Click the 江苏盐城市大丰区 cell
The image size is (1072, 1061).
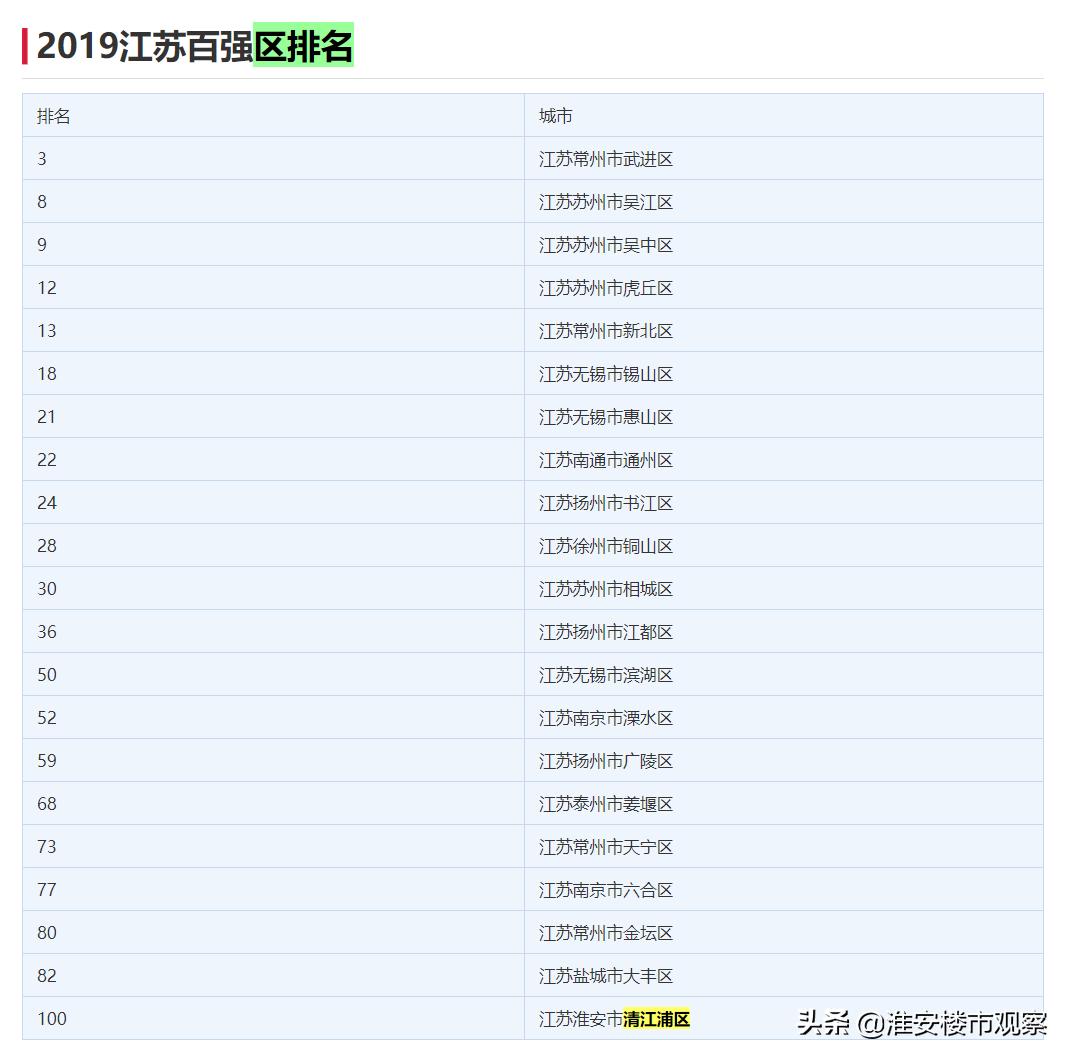[606, 976]
